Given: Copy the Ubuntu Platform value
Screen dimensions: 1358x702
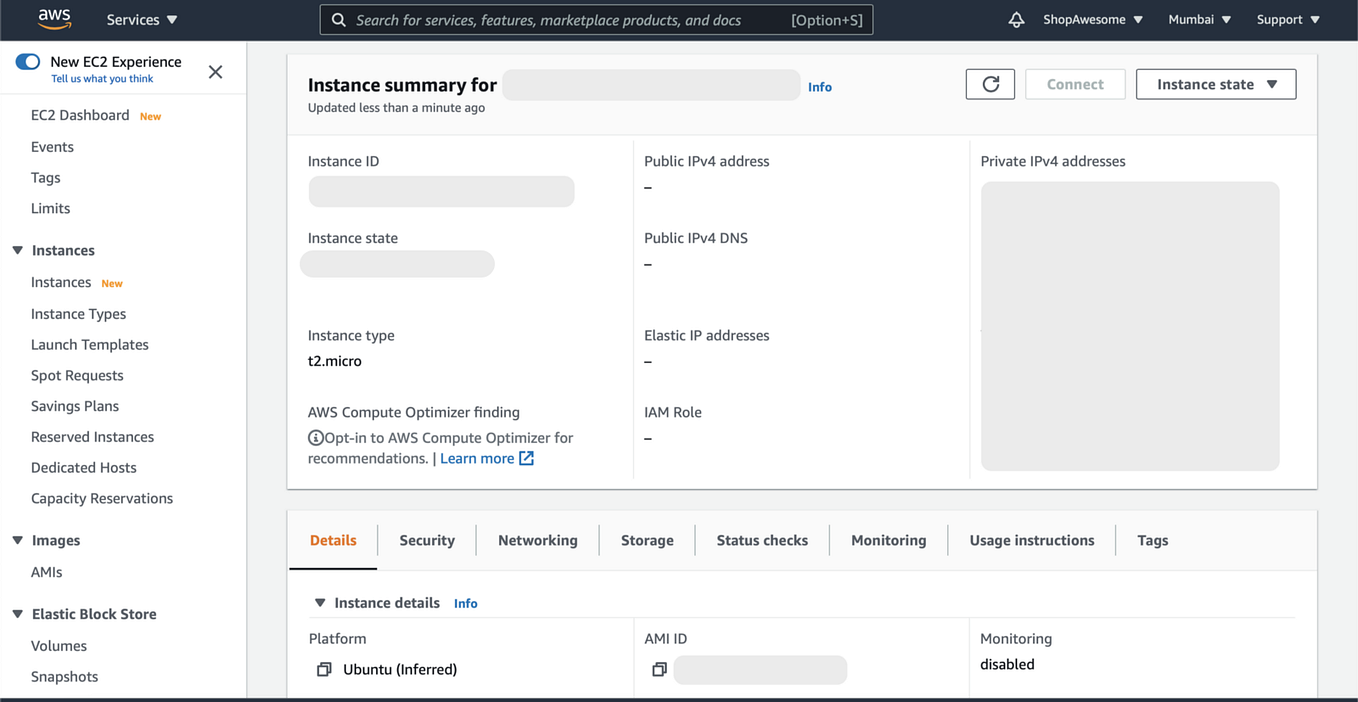Looking at the screenshot, I should pyautogui.click(x=324, y=669).
